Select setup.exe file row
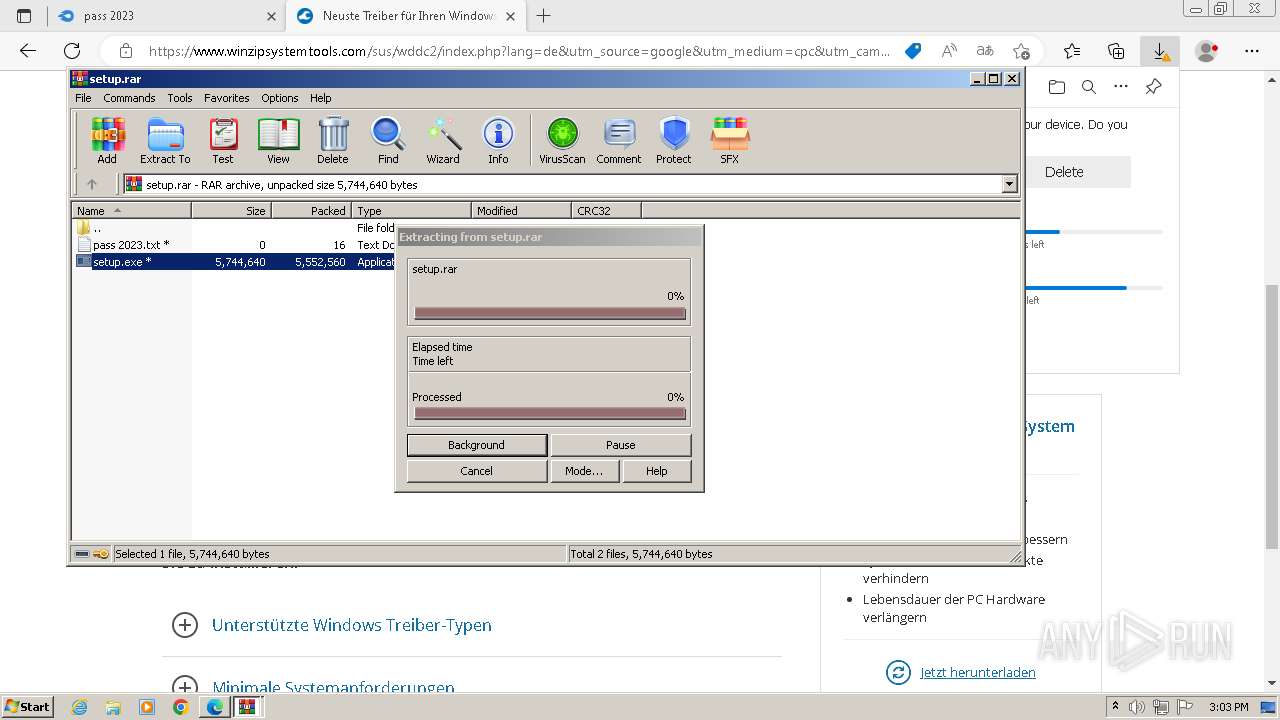 (x=235, y=261)
